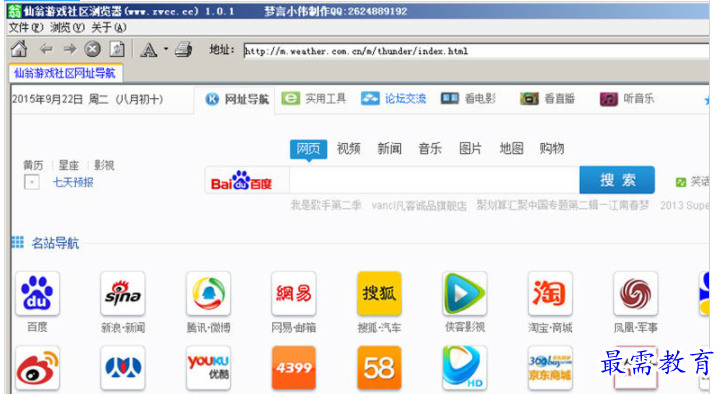Select the 地图 search category
This screenshot has width=722, height=394.
point(511,149)
